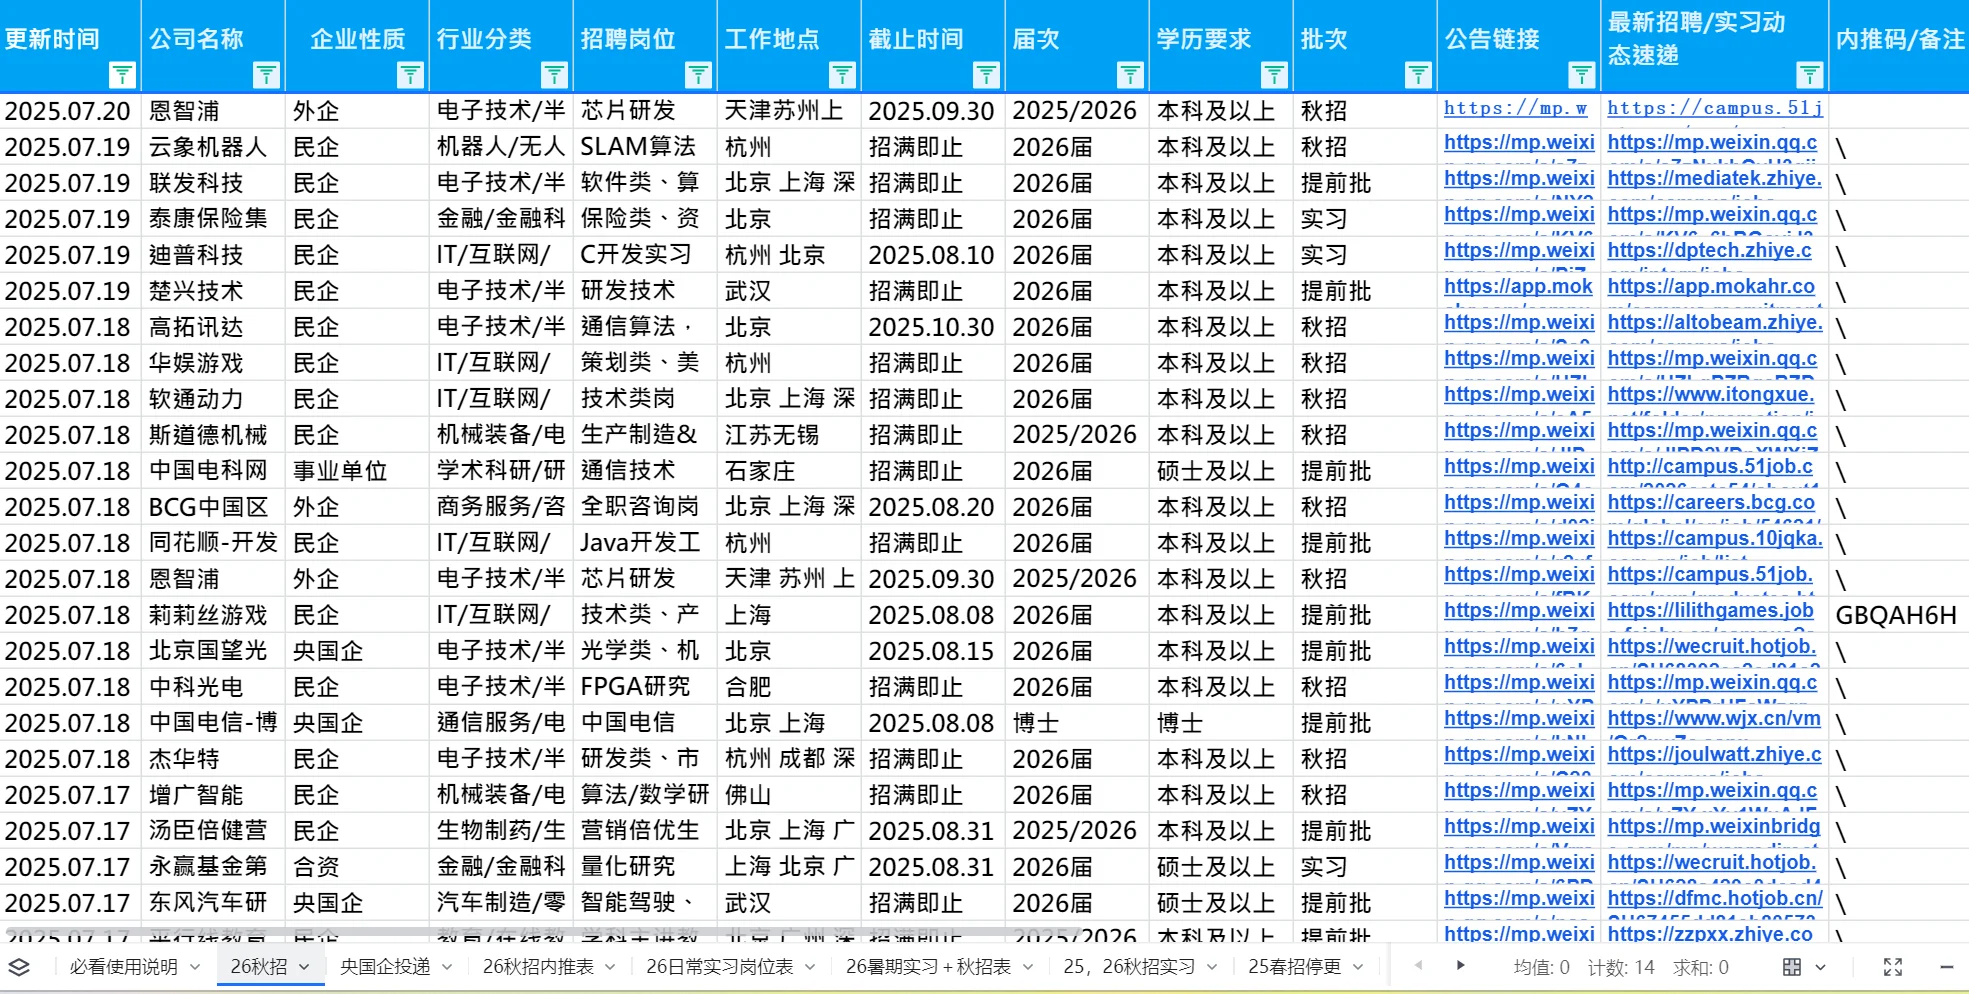Select the 佛山 work location cell

789,795
